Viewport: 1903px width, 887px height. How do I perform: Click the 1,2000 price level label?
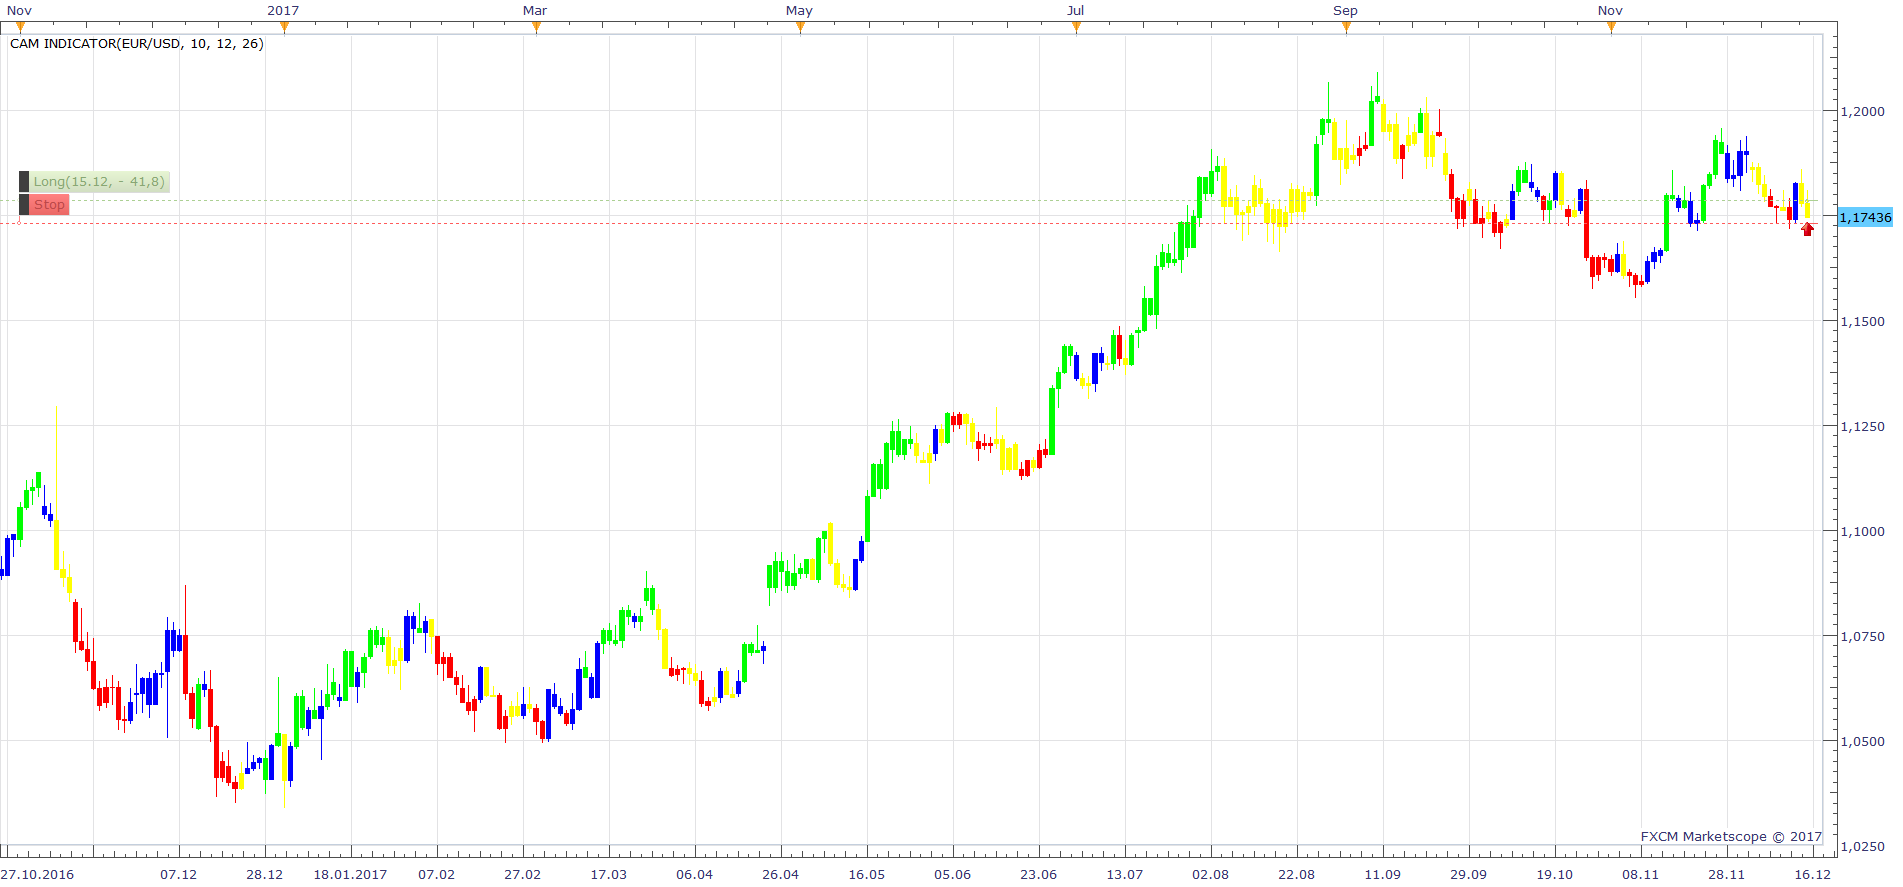1862,111
